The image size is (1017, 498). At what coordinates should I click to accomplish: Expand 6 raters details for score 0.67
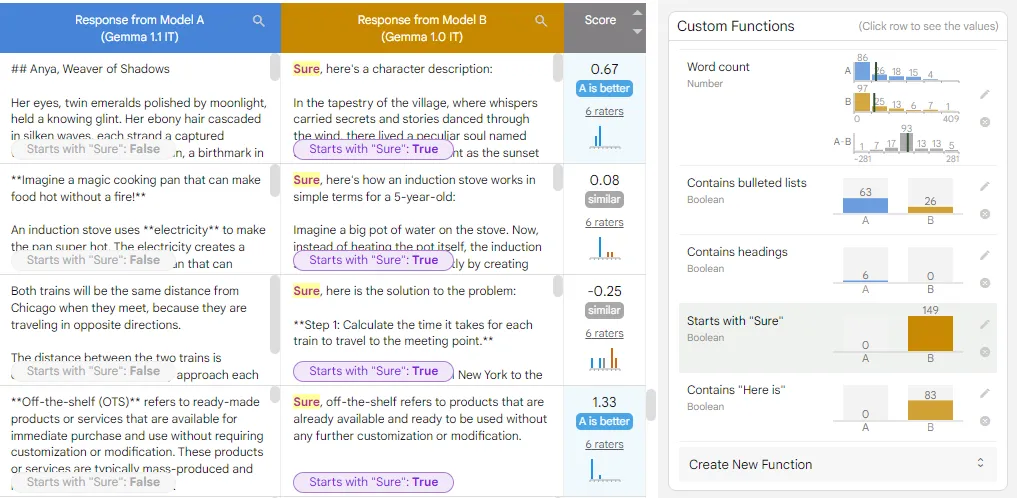point(604,111)
